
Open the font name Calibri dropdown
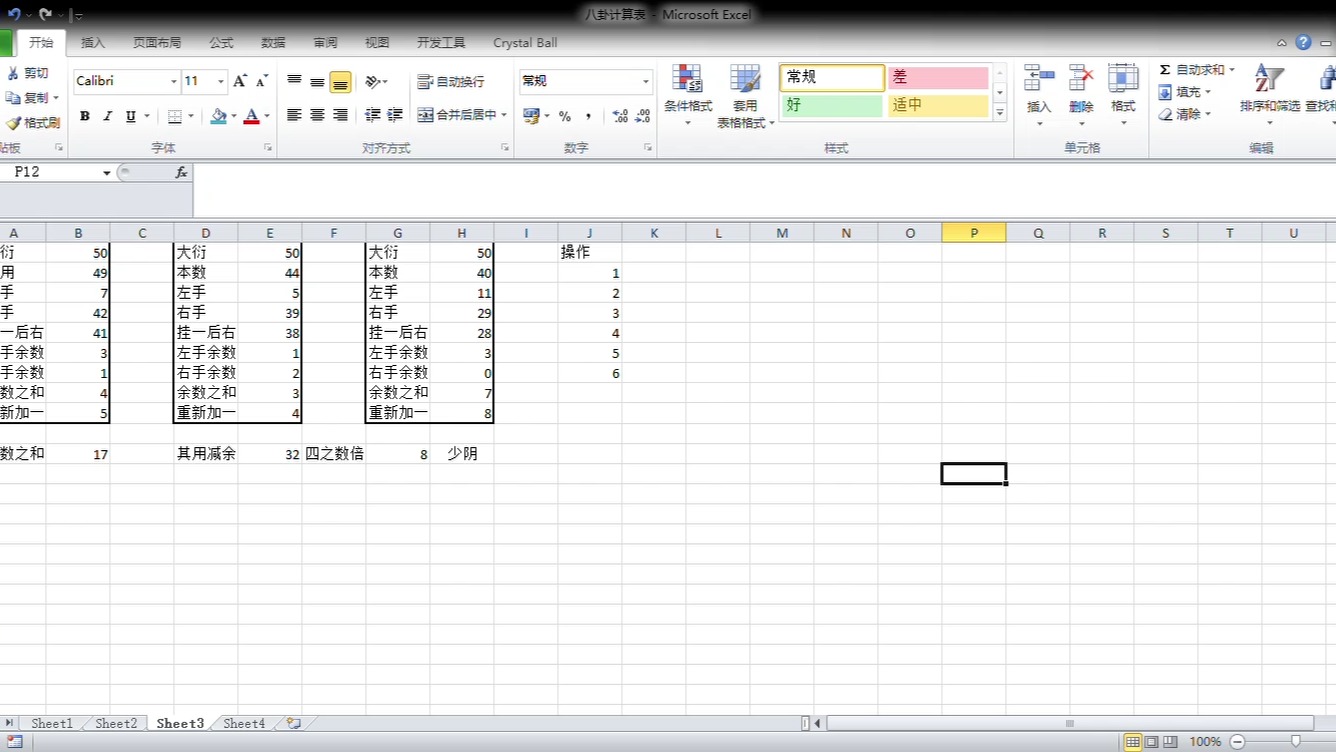point(174,81)
